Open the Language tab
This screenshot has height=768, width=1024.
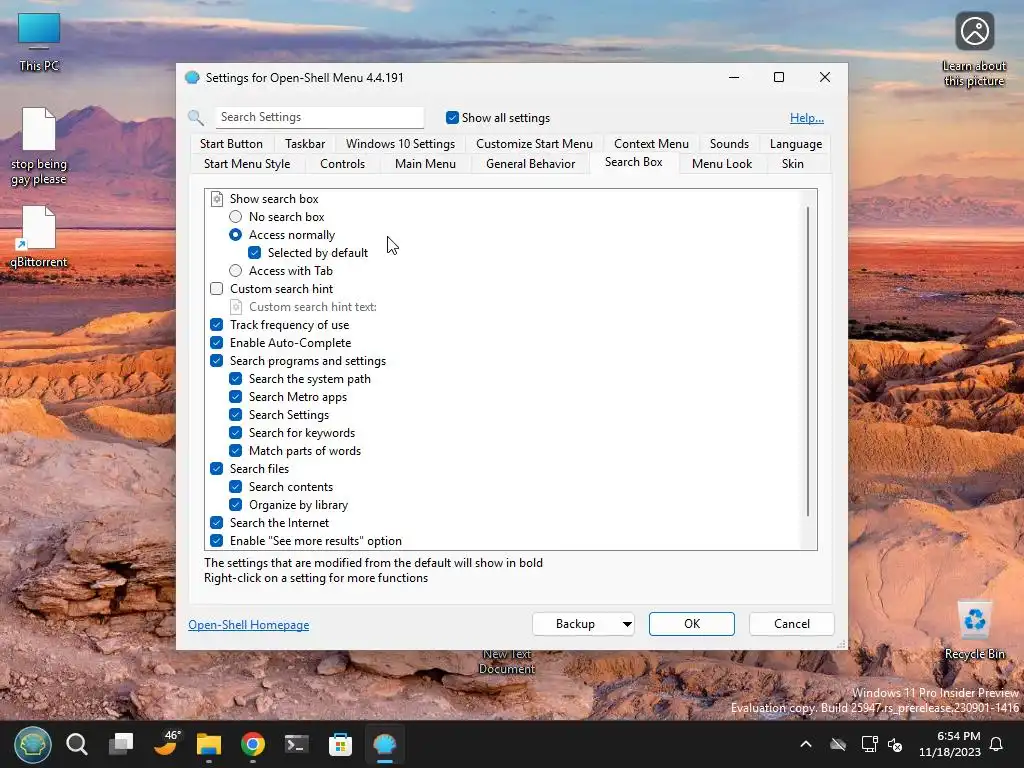point(795,144)
